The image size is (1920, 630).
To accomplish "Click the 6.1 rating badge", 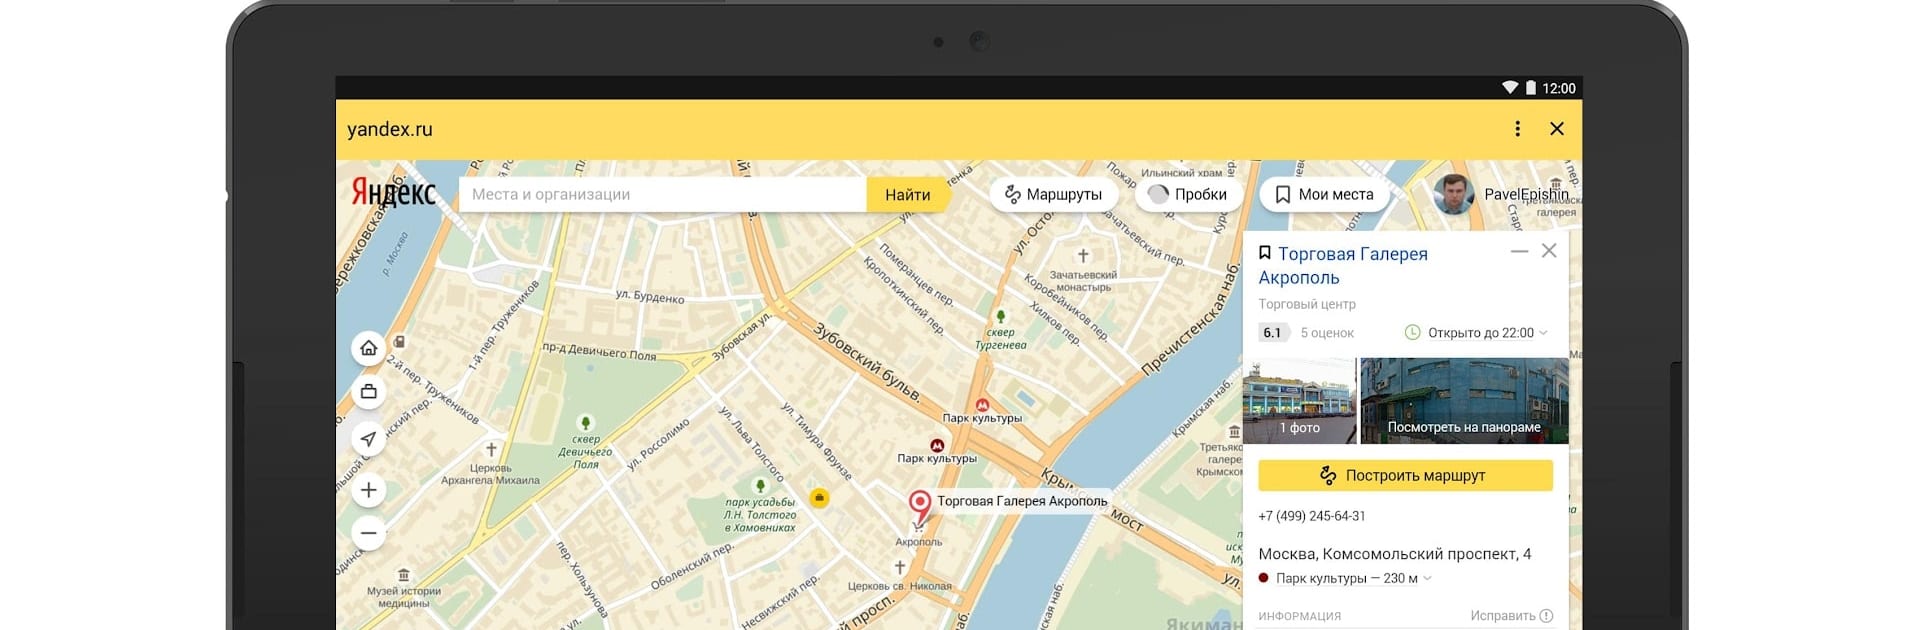I will 1272,333.
